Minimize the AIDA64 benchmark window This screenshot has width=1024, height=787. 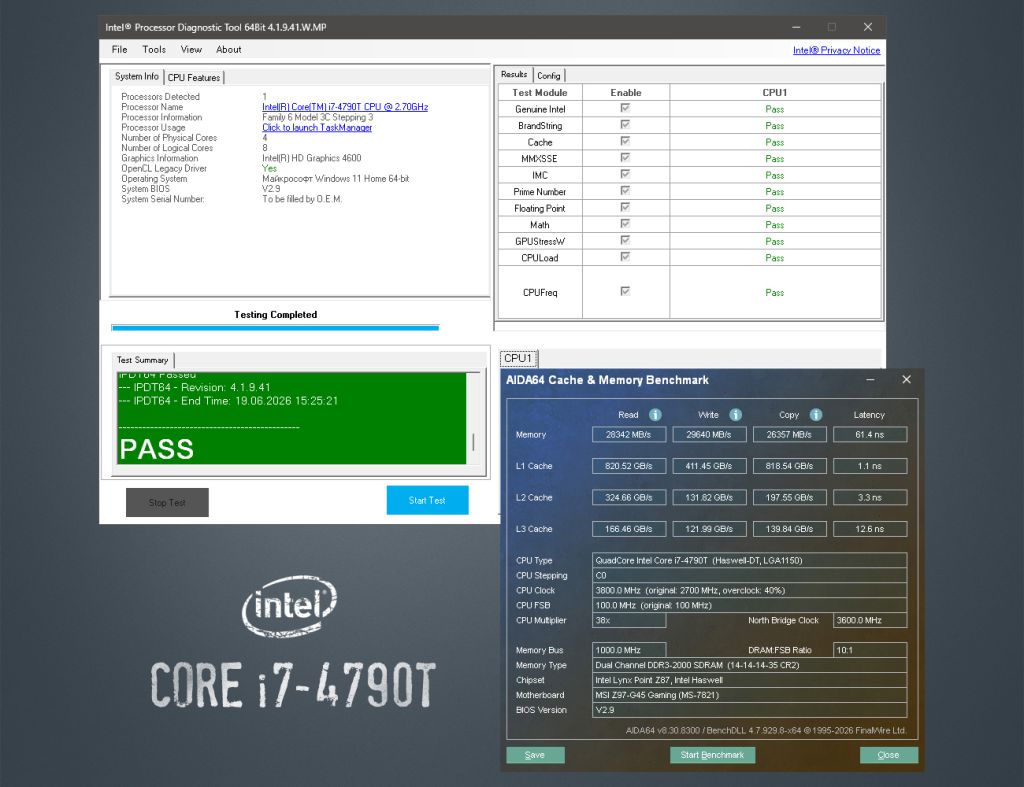coord(871,379)
